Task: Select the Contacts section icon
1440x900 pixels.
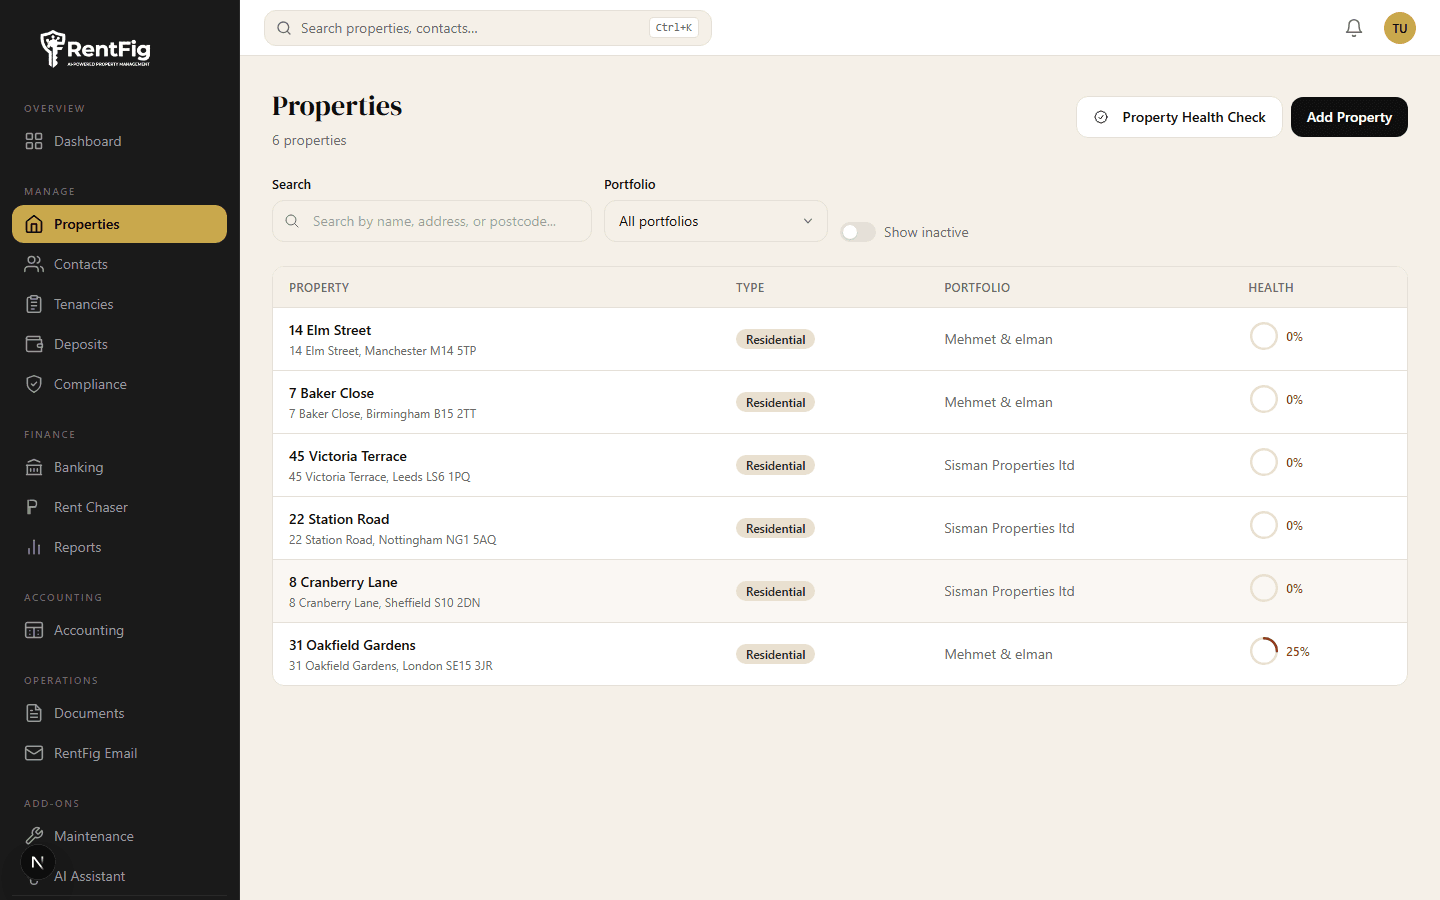Action: point(34,264)
